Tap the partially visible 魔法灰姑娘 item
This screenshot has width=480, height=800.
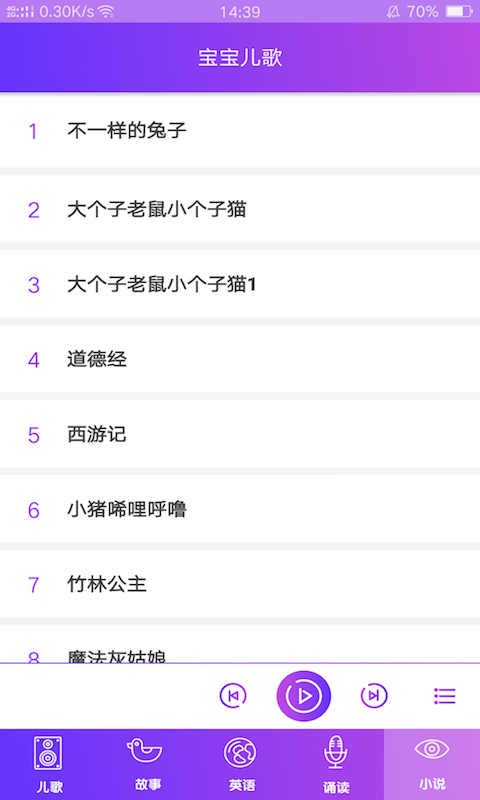coord(240,644)
